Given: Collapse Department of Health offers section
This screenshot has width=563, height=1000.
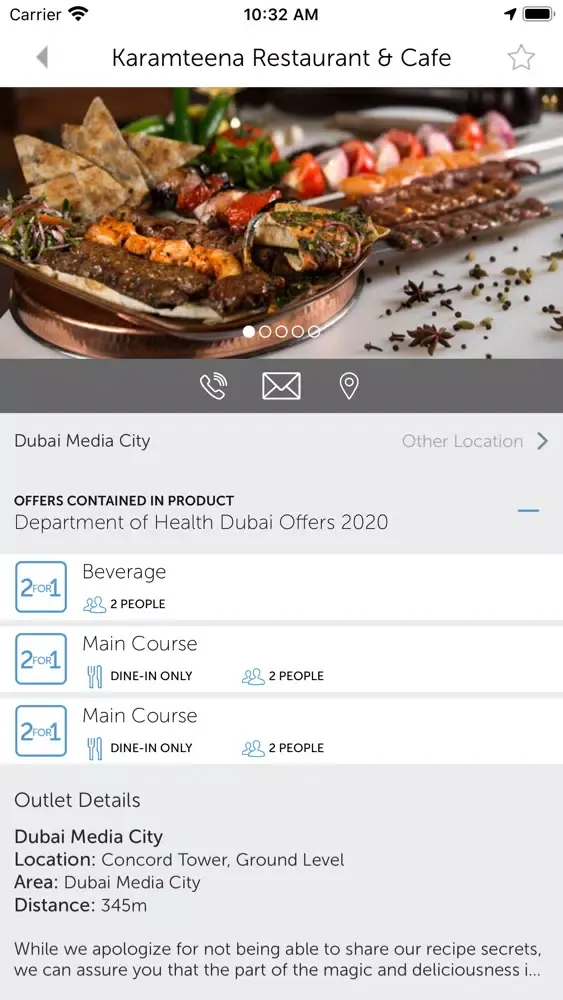Looking at the screenshot, I should point(529,511).
